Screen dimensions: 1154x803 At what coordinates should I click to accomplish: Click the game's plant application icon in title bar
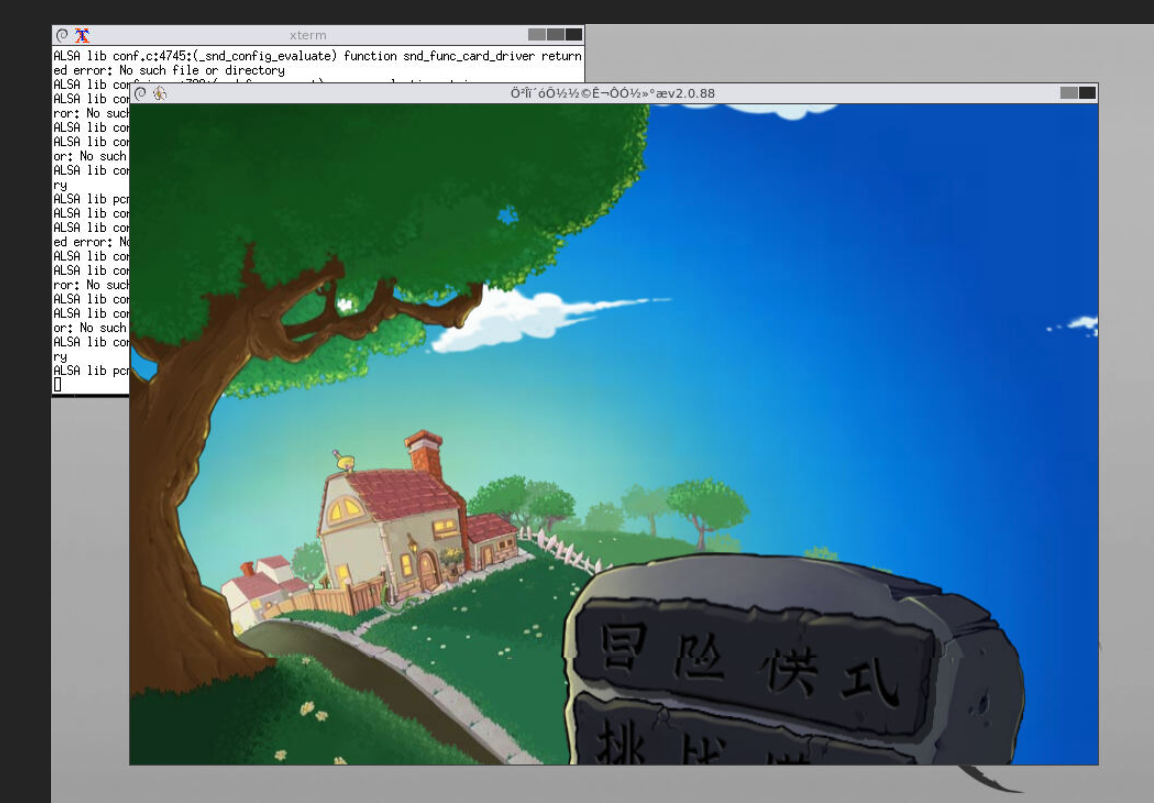160,93
